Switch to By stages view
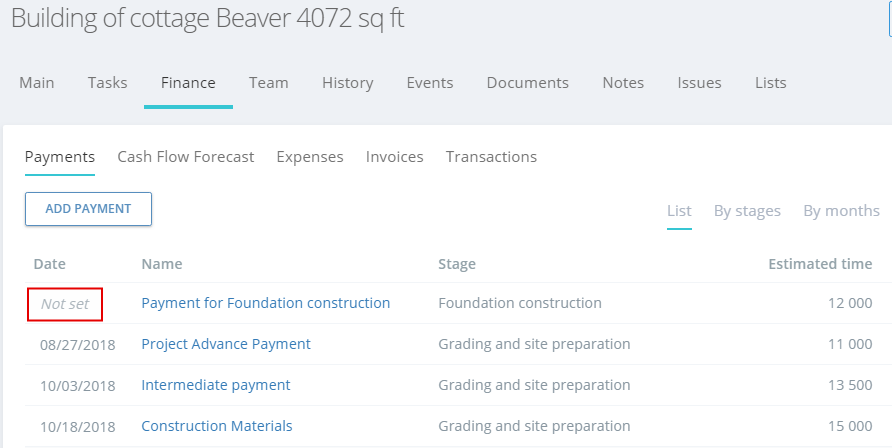Screen dimensions: 892x448 747,211
